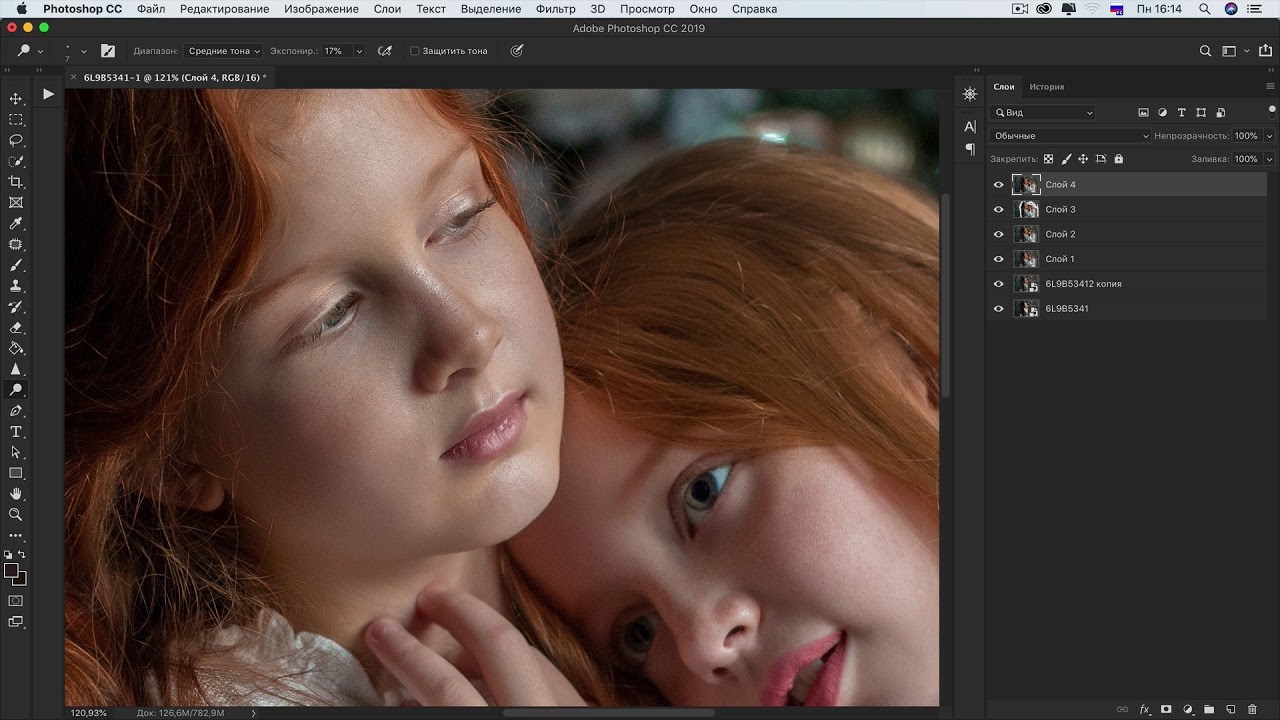The height and width of the screenshot is (720, 1280).
Task: Create a new layer
Action: pos(1231,710)
